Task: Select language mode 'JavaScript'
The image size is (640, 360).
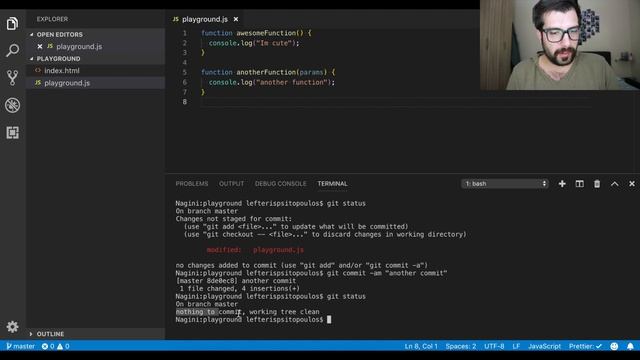Action: (x=544, y=346)
